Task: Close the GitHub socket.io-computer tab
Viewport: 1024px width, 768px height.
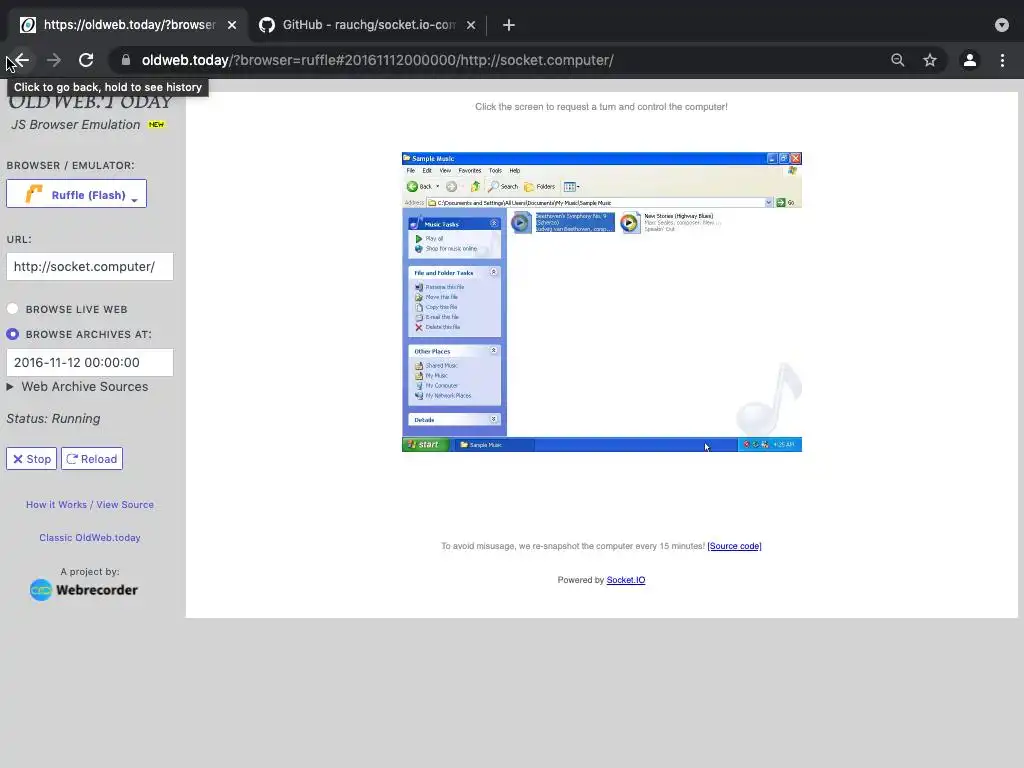Action: point(471,25)
